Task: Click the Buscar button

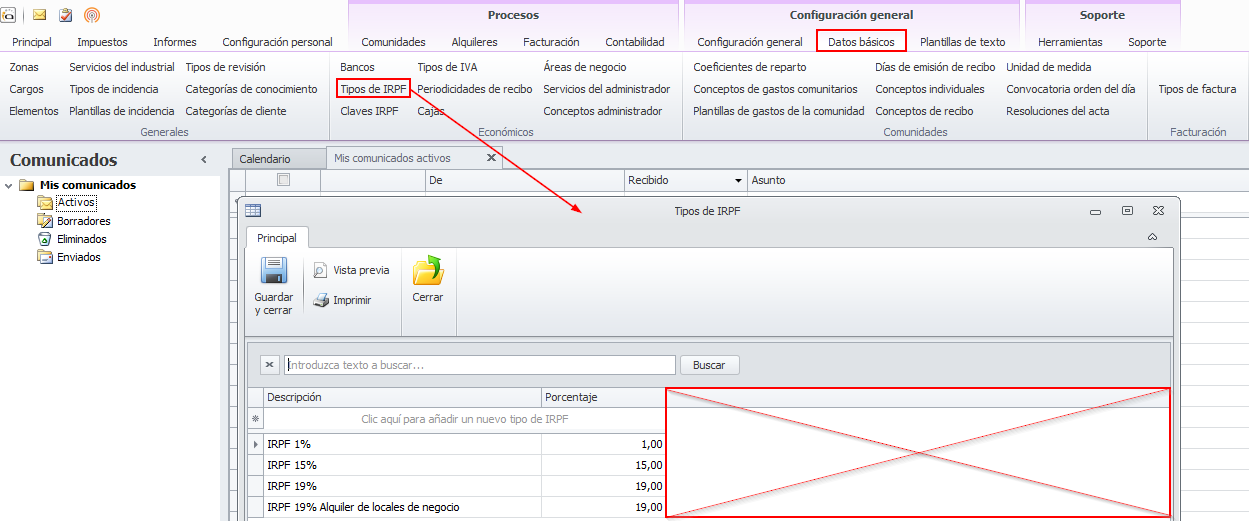Action: [709, 365]
